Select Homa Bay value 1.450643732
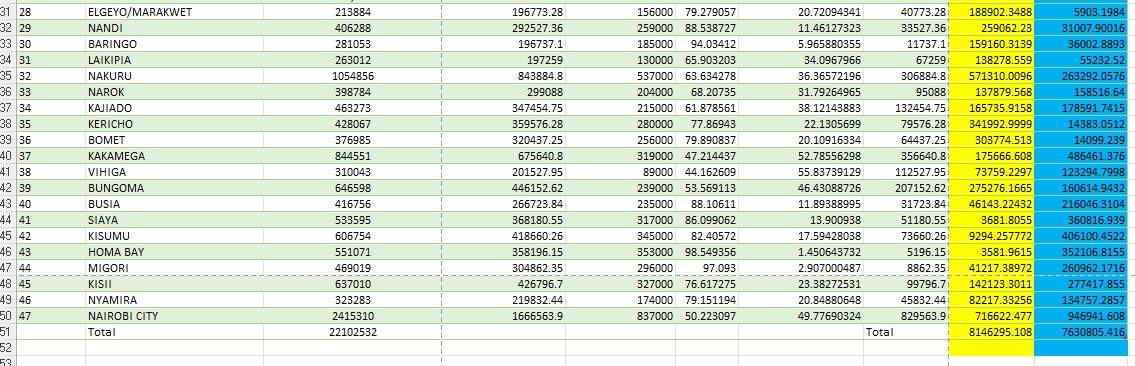Image resolution: width=1135 pixels, height=366 pixels. 801,252
